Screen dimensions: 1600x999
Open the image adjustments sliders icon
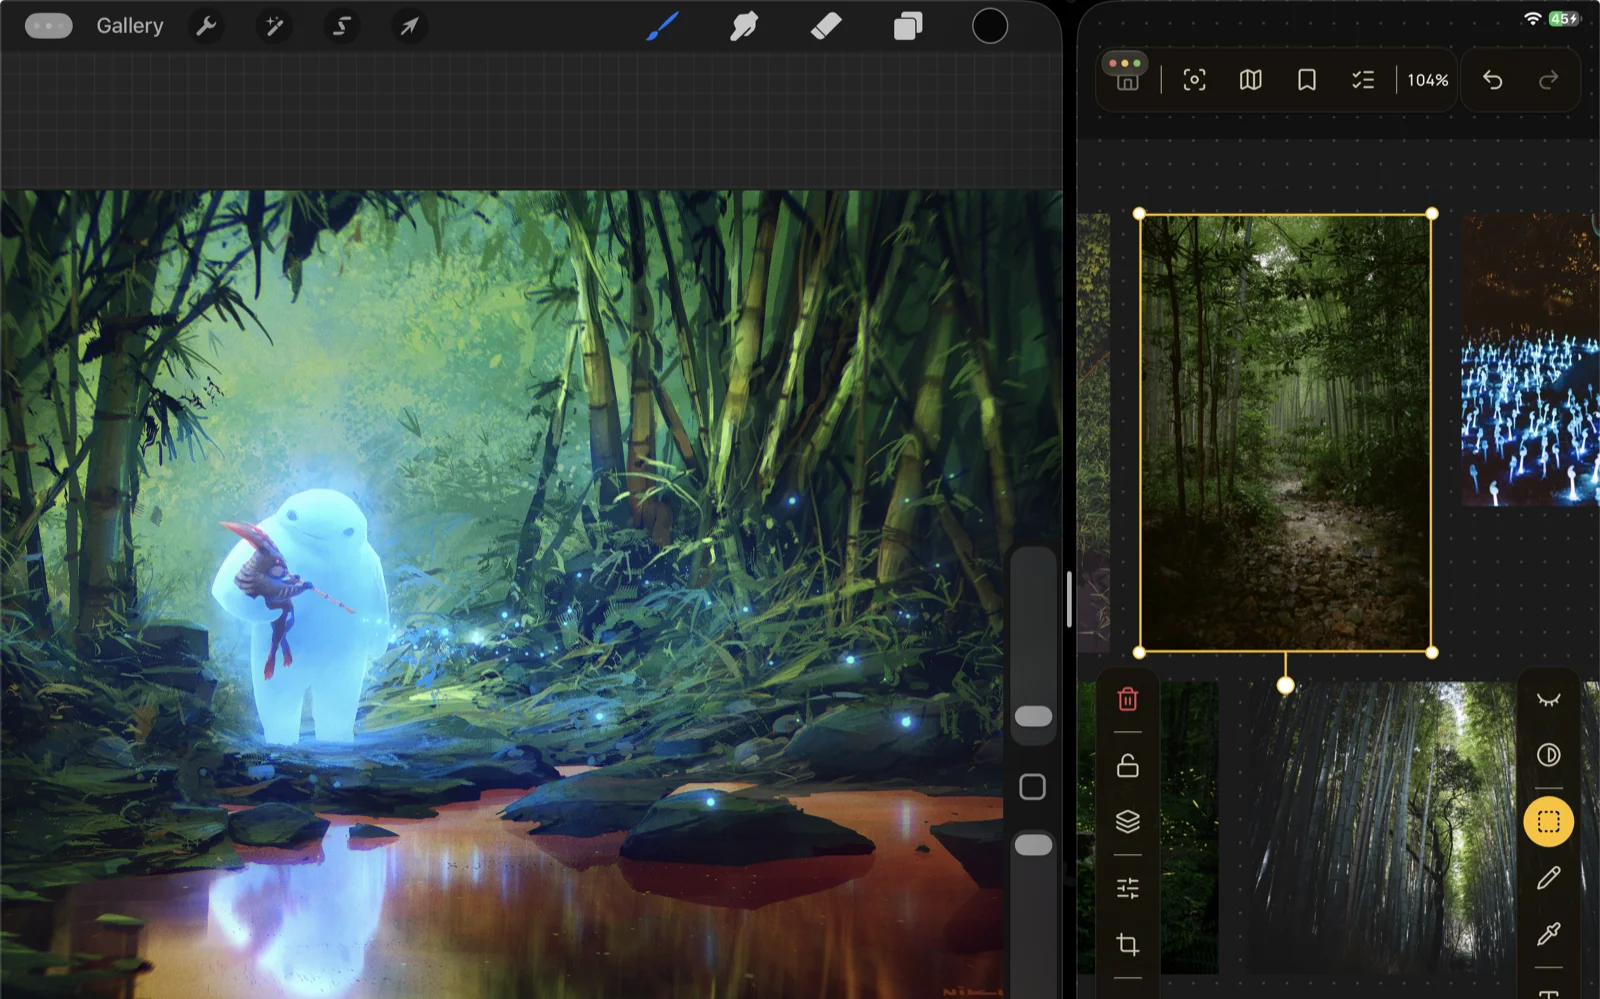point(1127,888)
